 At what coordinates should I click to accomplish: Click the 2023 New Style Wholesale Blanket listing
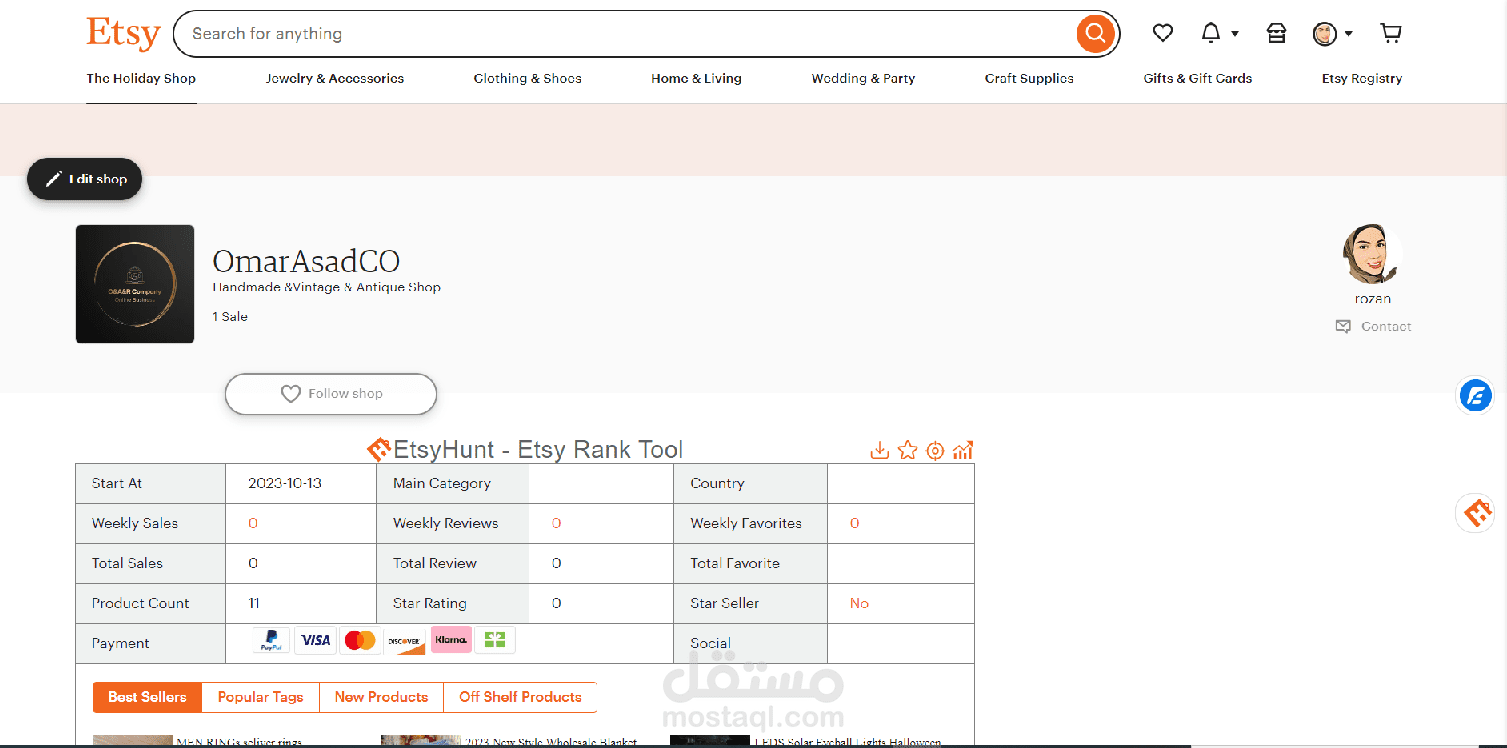(550, 742)
